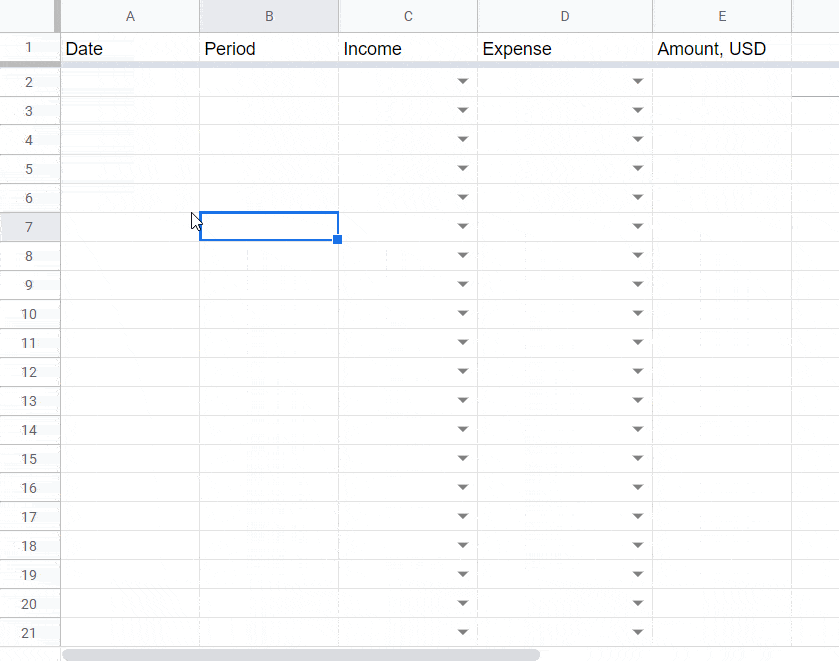Viewport: 839px width, 661px height.
Task: Select column B header
Action: tap(269, 16)
